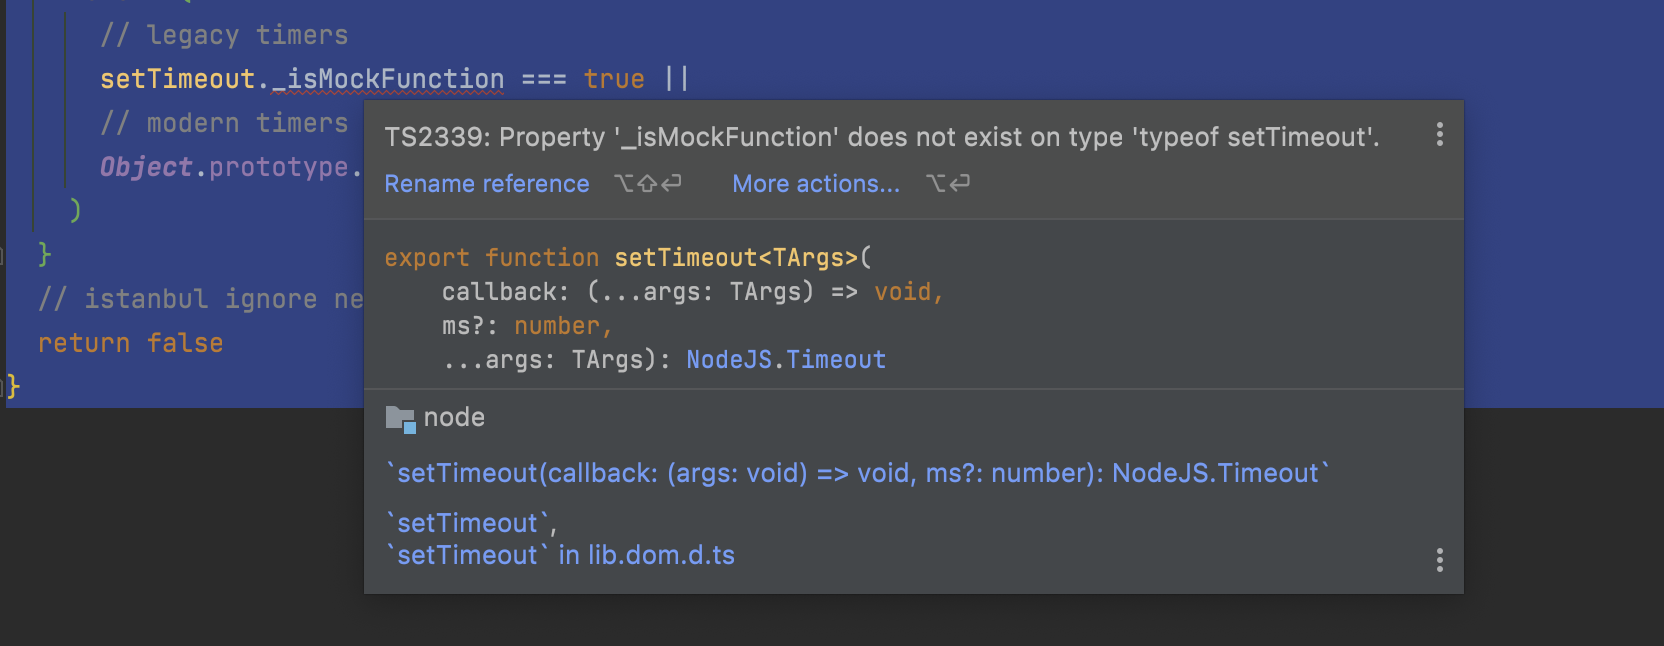Click the return false statement
Screen dimensions: 1664x646
coord(130,343)
